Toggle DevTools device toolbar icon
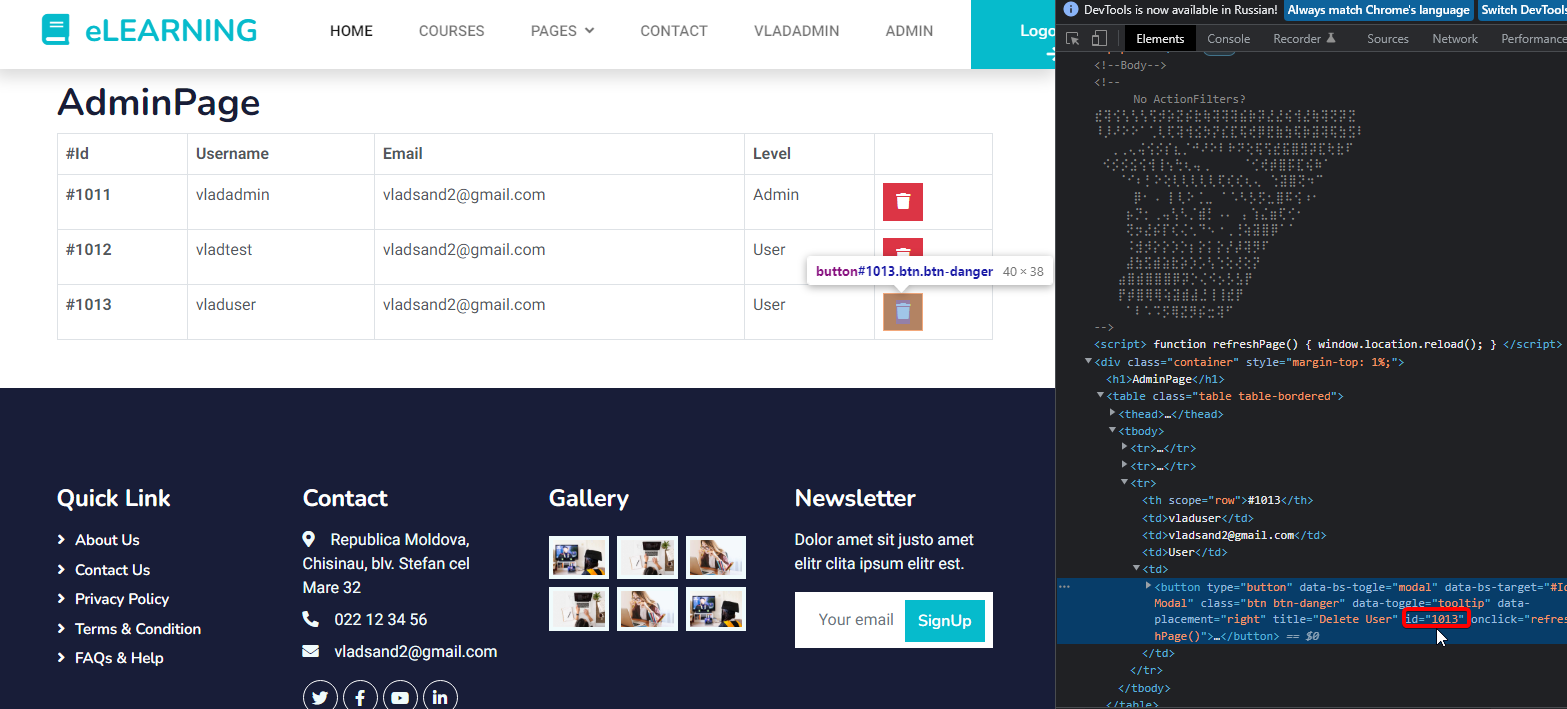Screen dimensions: 1567x709 [1099, 39]
